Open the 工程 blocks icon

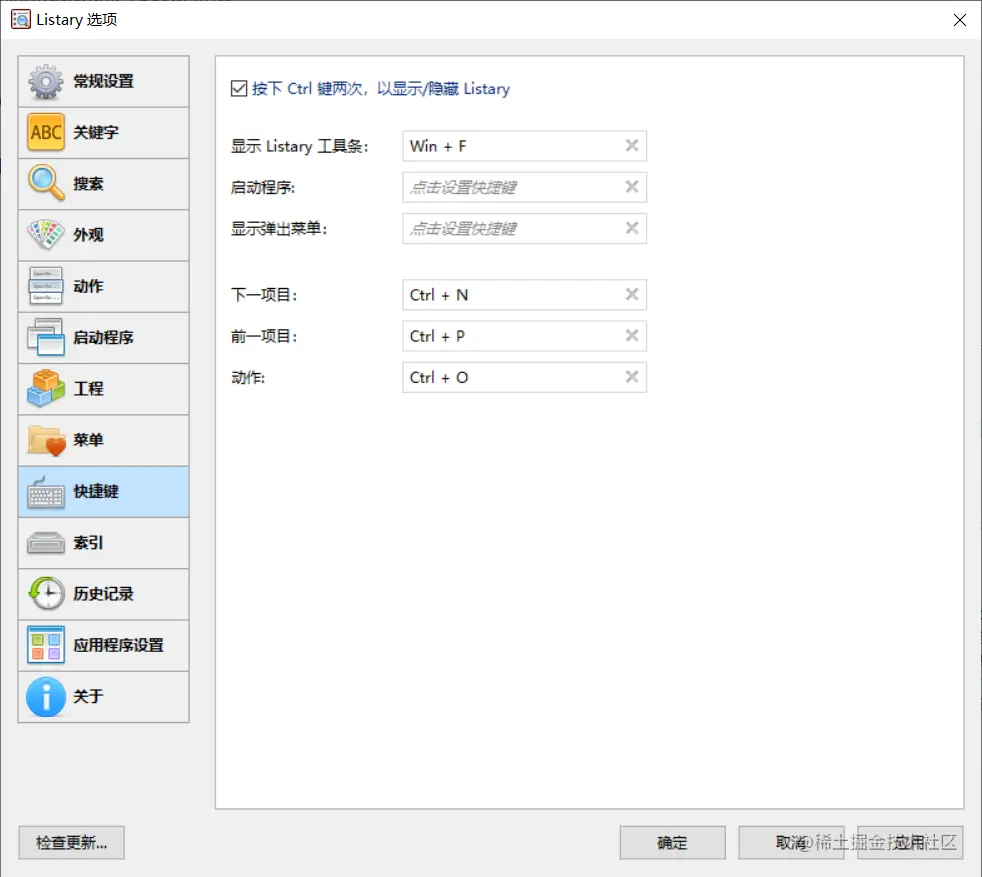point(45,388)
